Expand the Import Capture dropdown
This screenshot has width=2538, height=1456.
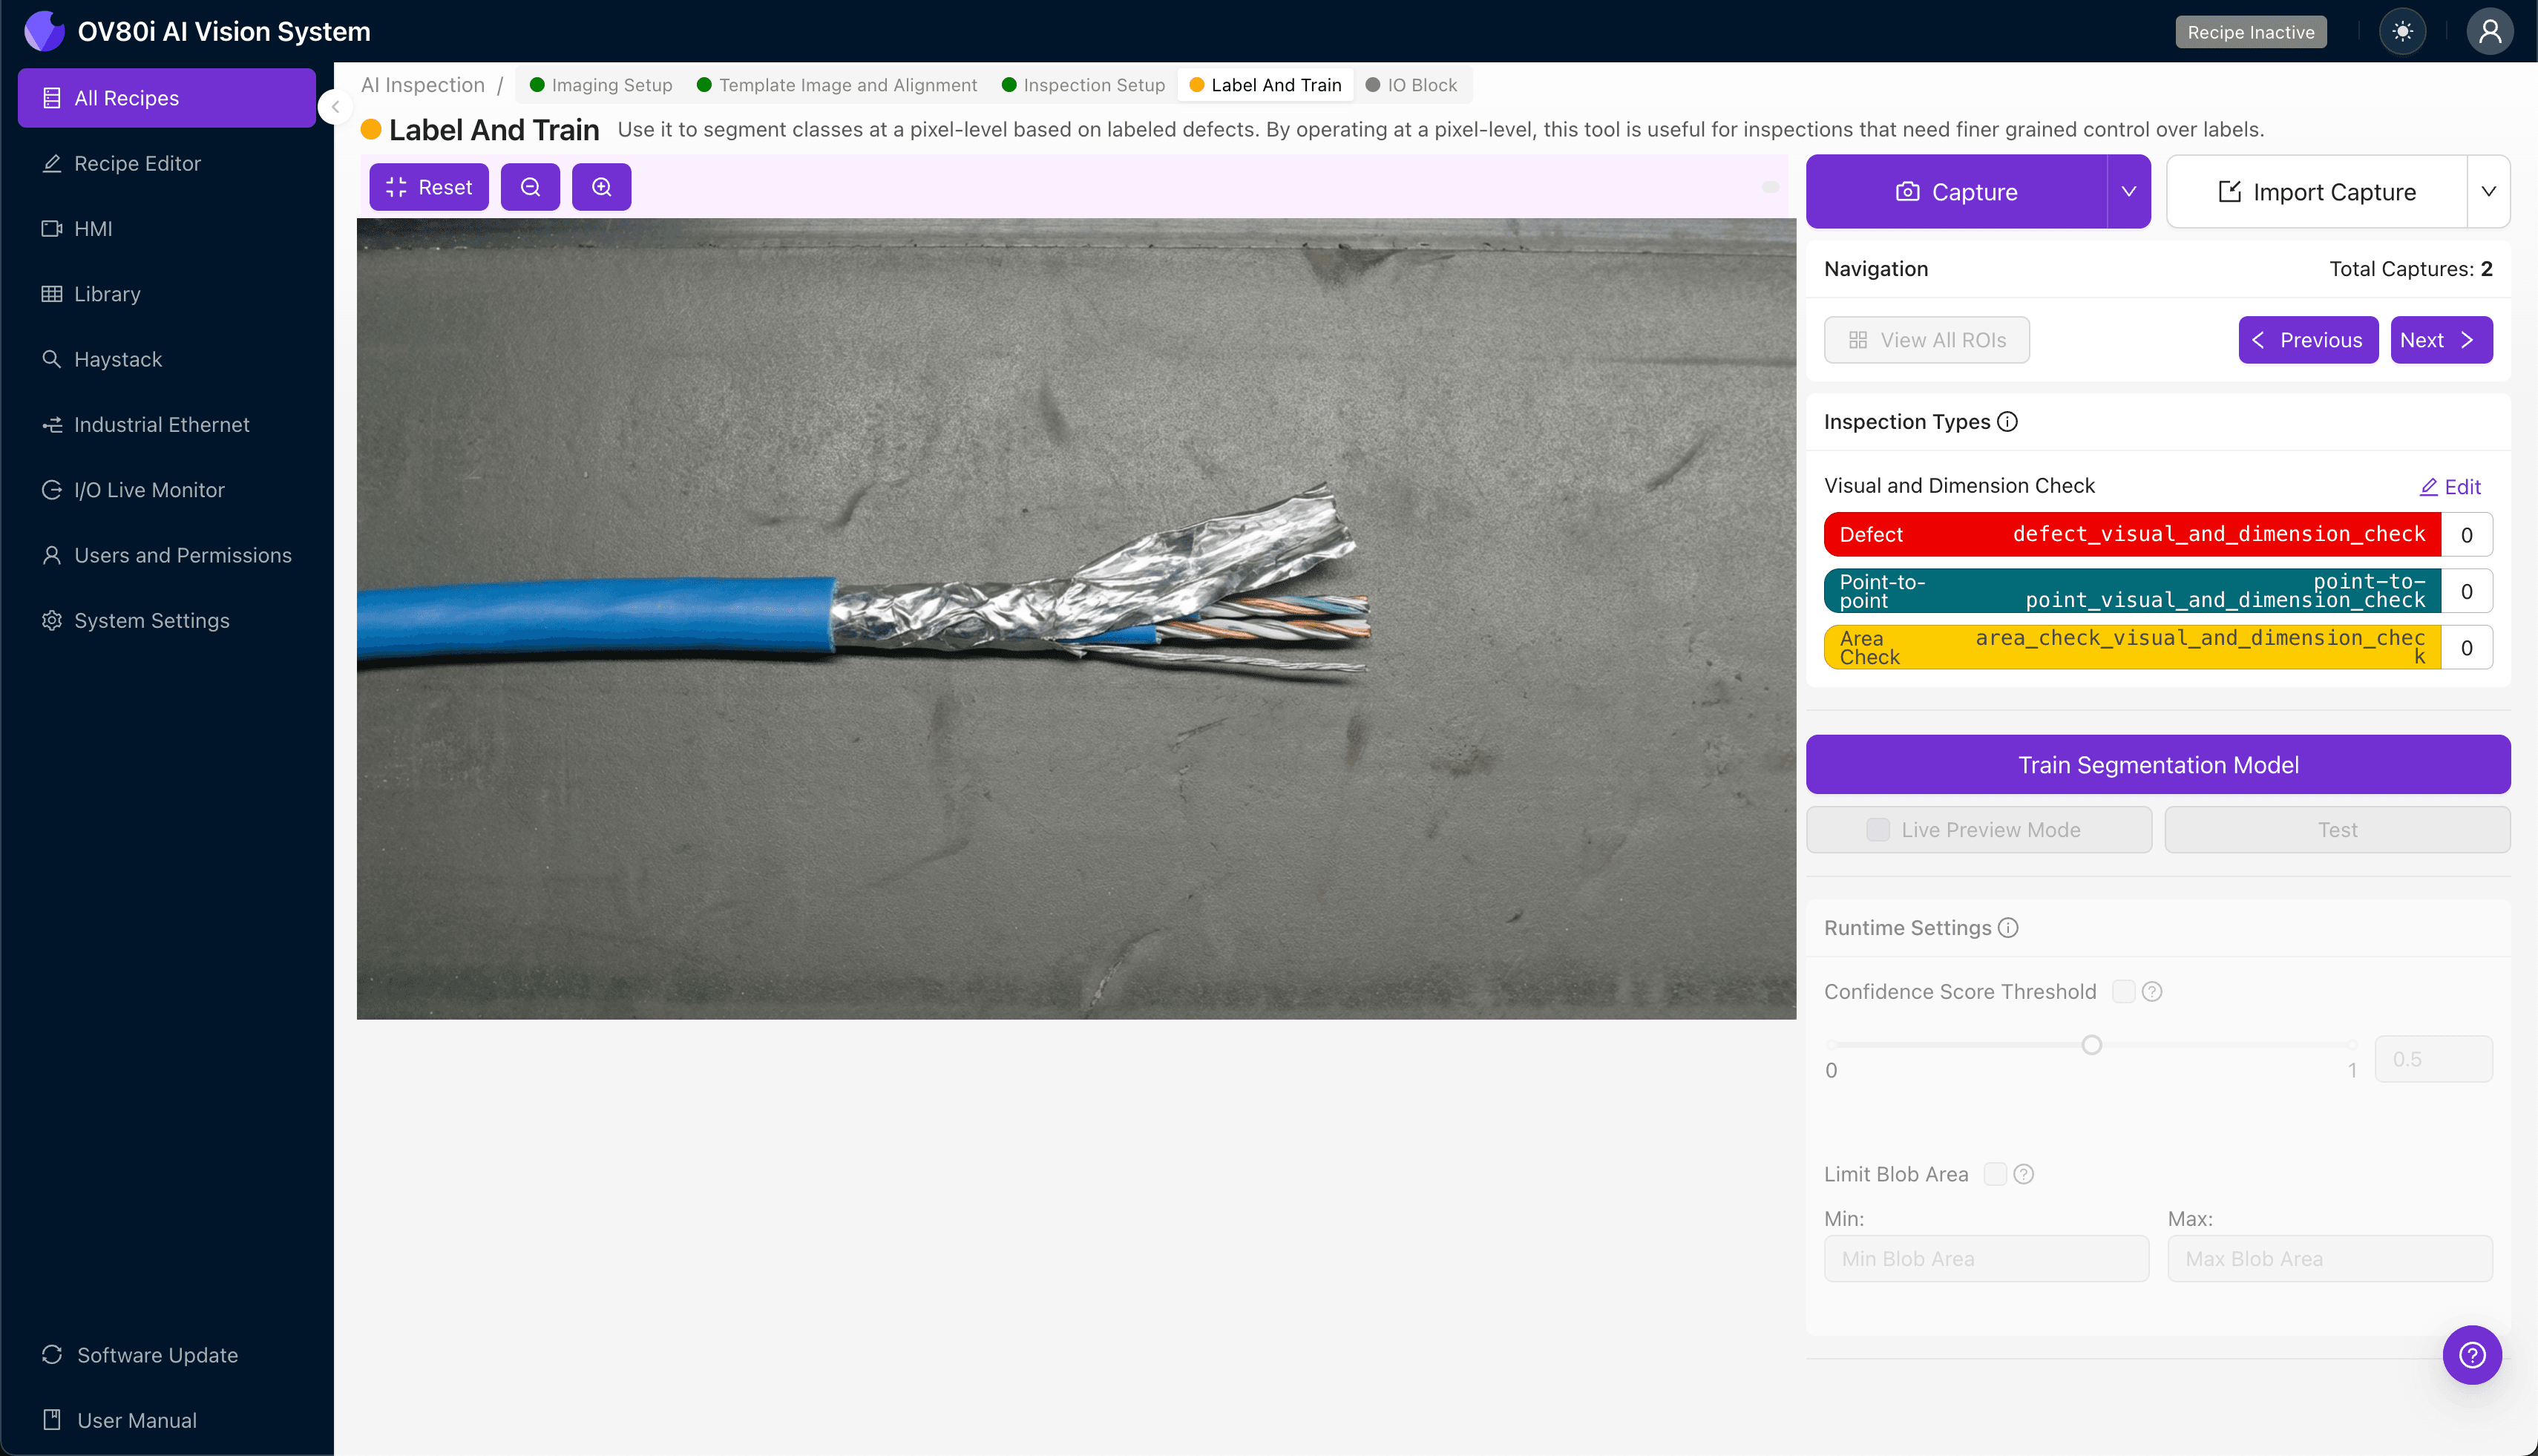(2489, 191)
